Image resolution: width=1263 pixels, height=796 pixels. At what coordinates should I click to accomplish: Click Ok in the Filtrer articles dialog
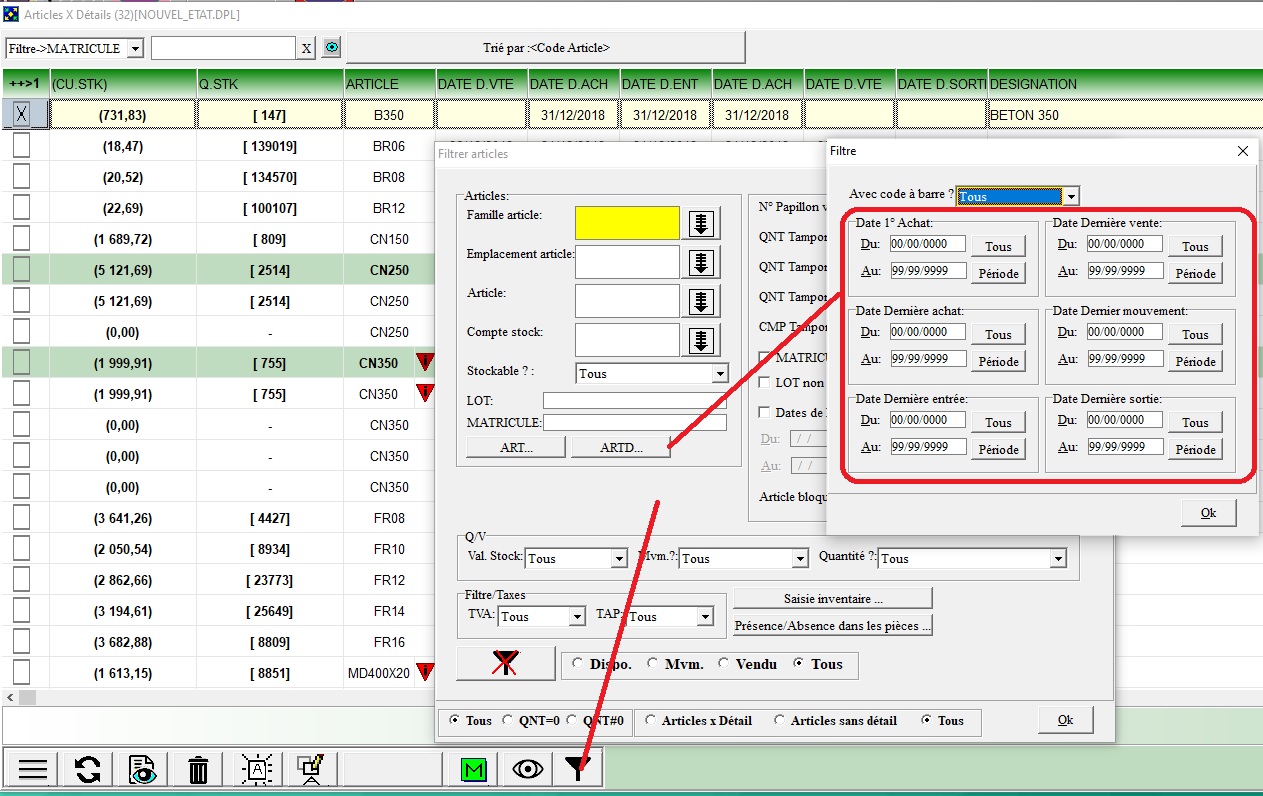pos(1065,720)
